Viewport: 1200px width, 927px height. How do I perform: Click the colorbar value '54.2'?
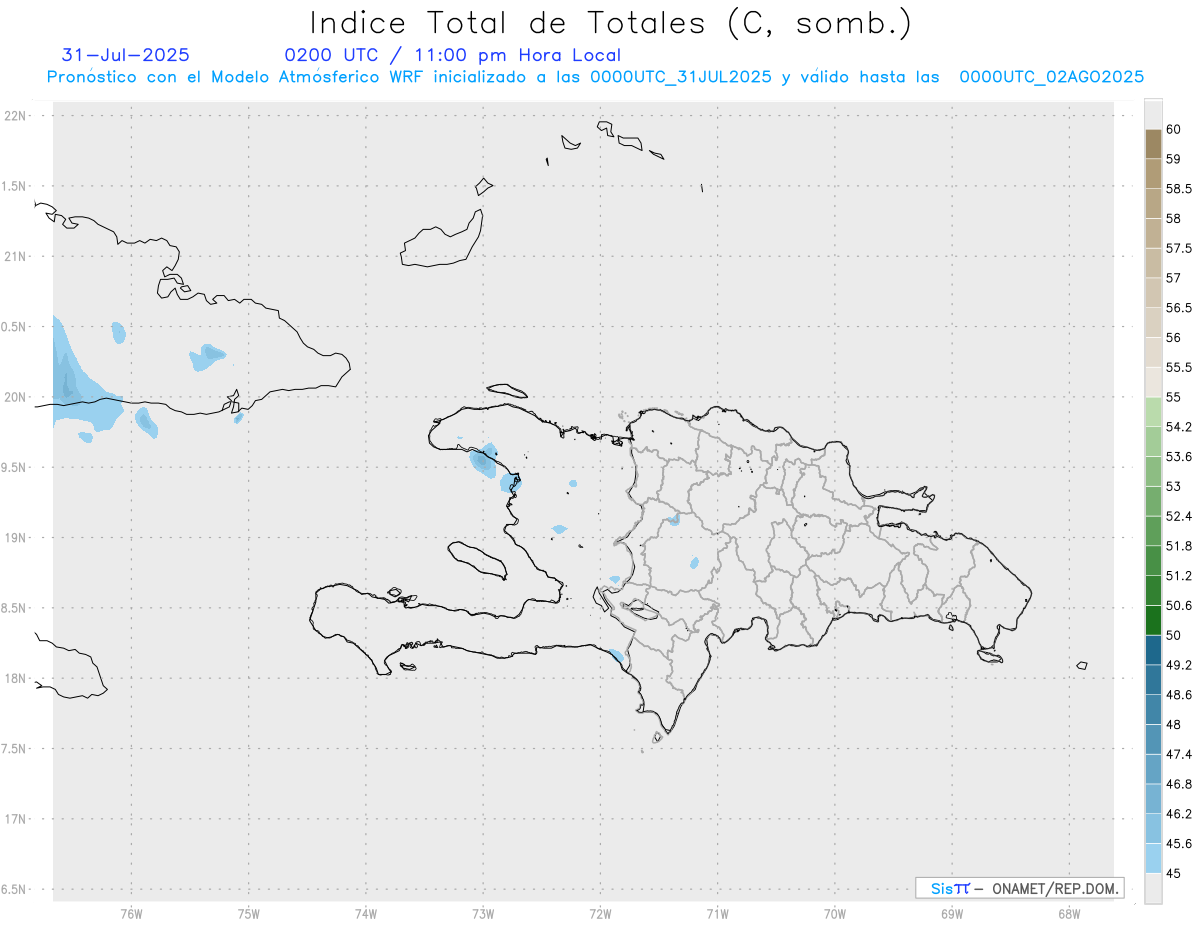point(1179,427)
